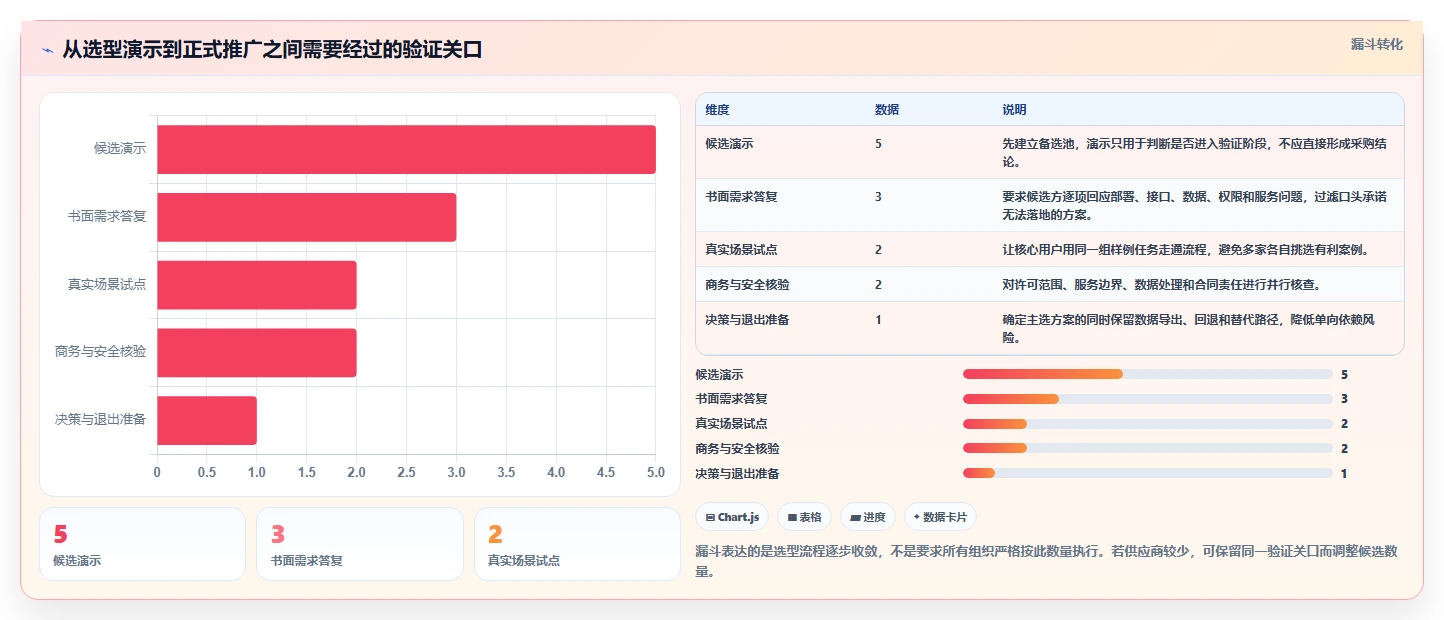
Task: Select the 漏斗转化 tag in the header
Action: click(1377, 44)
